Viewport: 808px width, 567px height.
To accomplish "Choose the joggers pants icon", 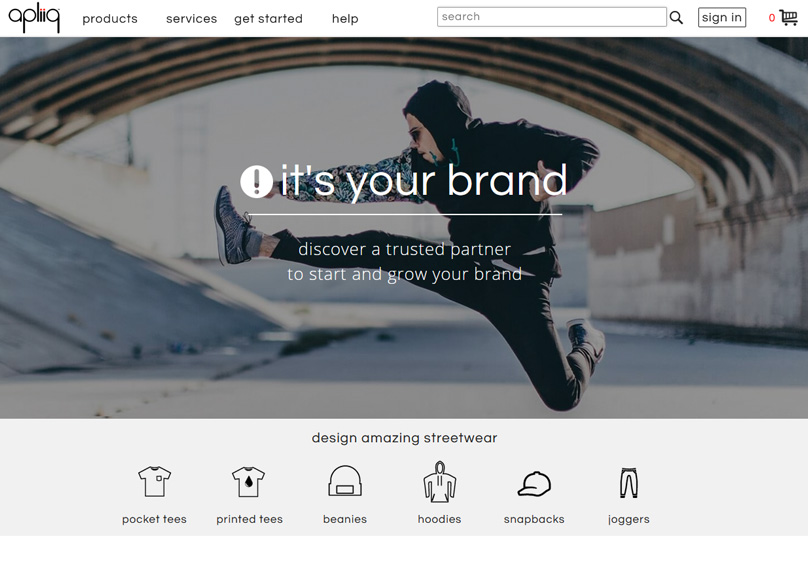I will [628, 483].
